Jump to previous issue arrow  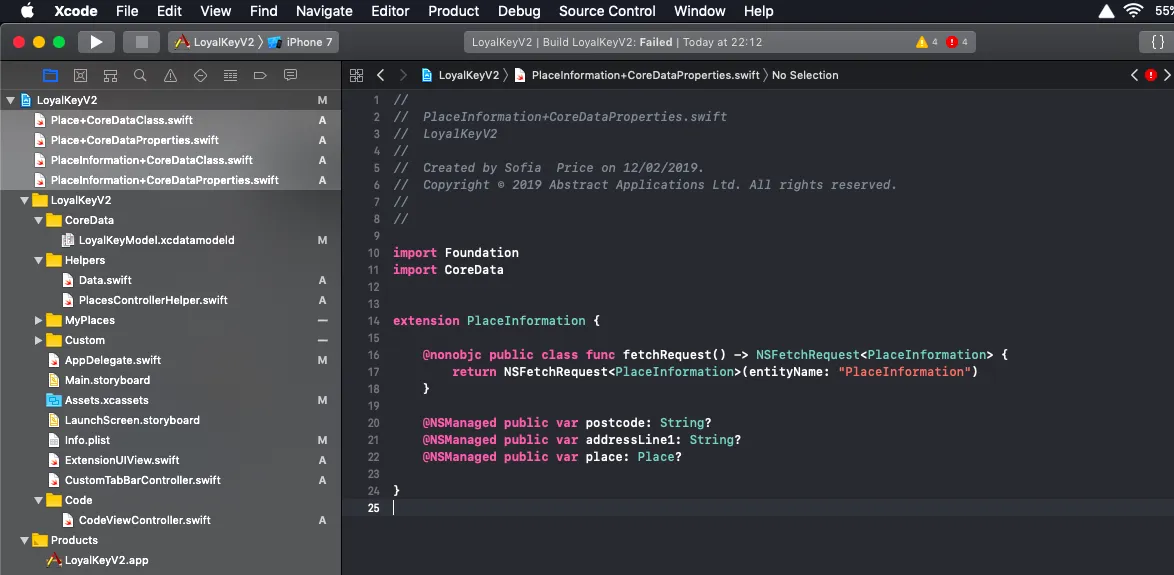click(x=1134, y=75)
